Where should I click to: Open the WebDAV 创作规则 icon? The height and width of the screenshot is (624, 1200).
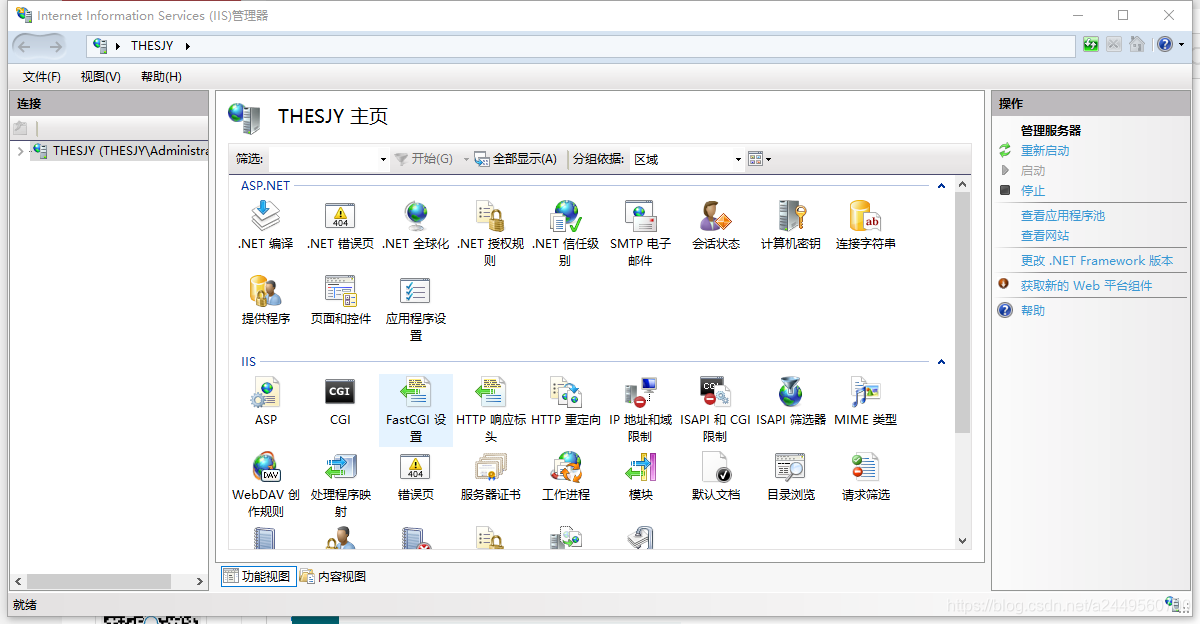[x=265, y=485]
